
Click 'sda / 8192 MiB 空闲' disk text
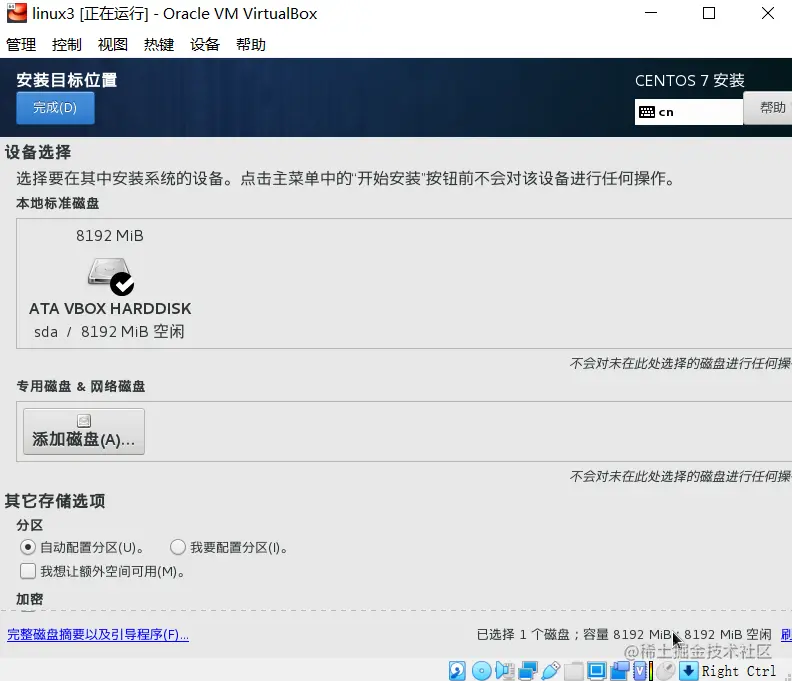pyautogui.click(x=109, y=332)
